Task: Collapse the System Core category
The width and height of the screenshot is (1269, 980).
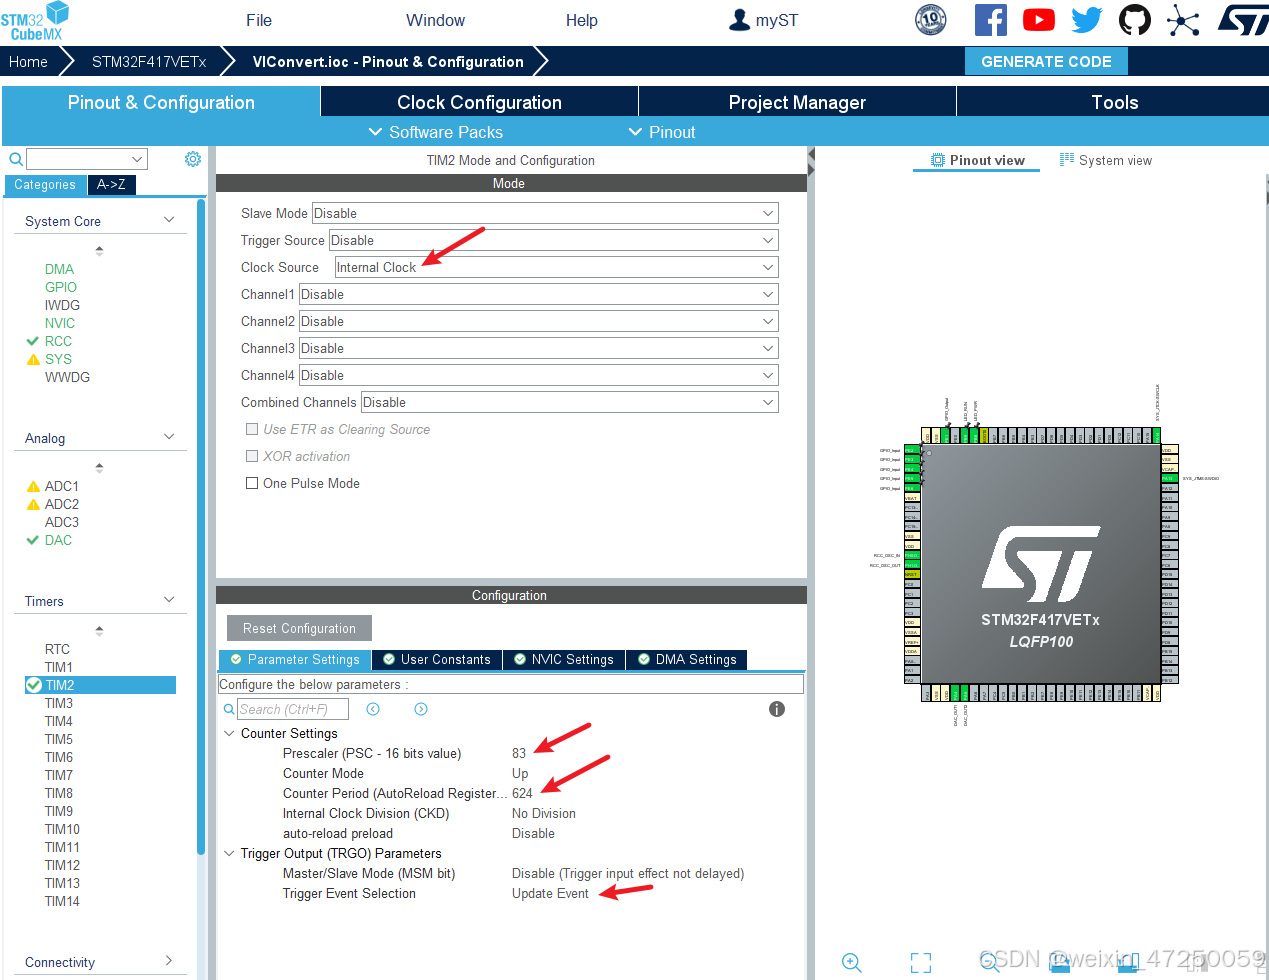Action: click(169, 220)
